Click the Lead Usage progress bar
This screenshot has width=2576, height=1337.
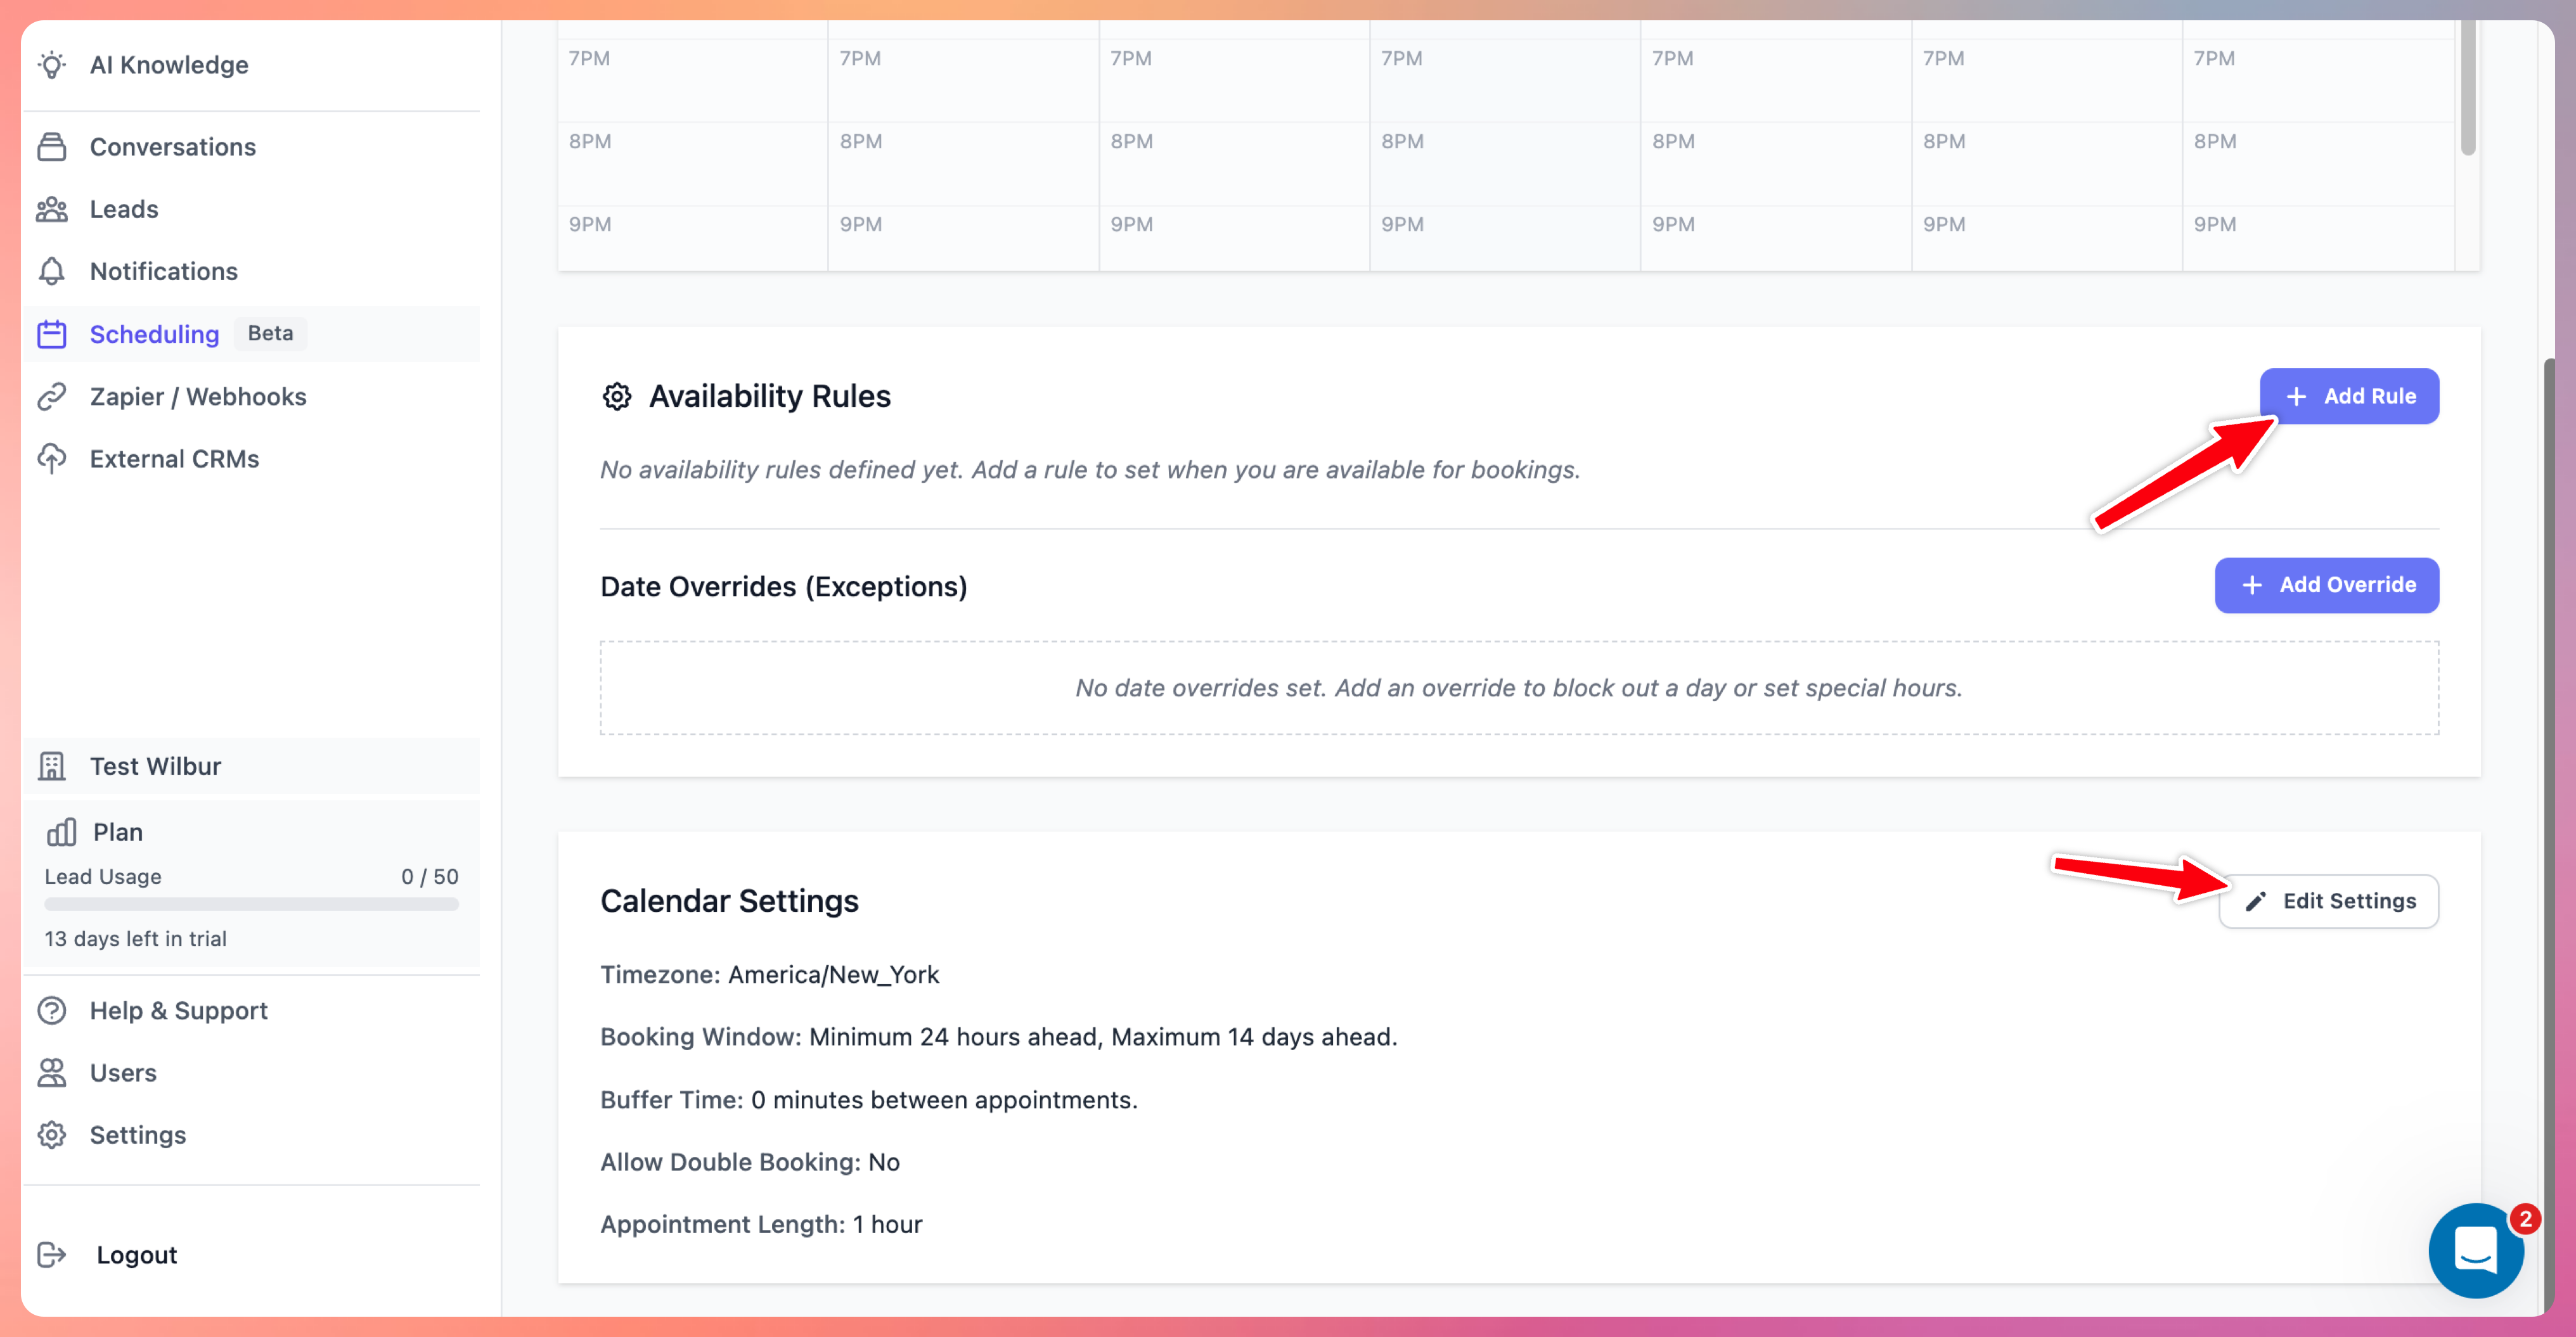(251, 905)
